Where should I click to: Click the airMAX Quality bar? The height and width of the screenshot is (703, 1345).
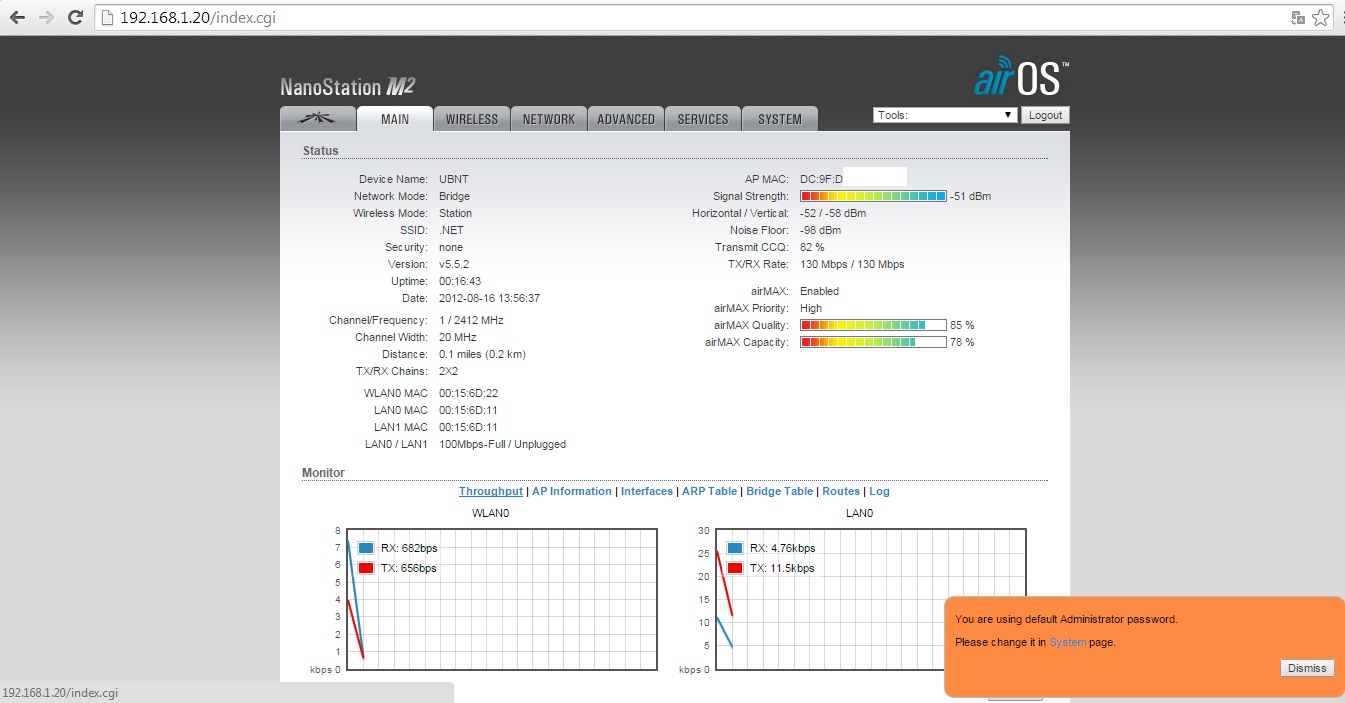pos(873,325)
